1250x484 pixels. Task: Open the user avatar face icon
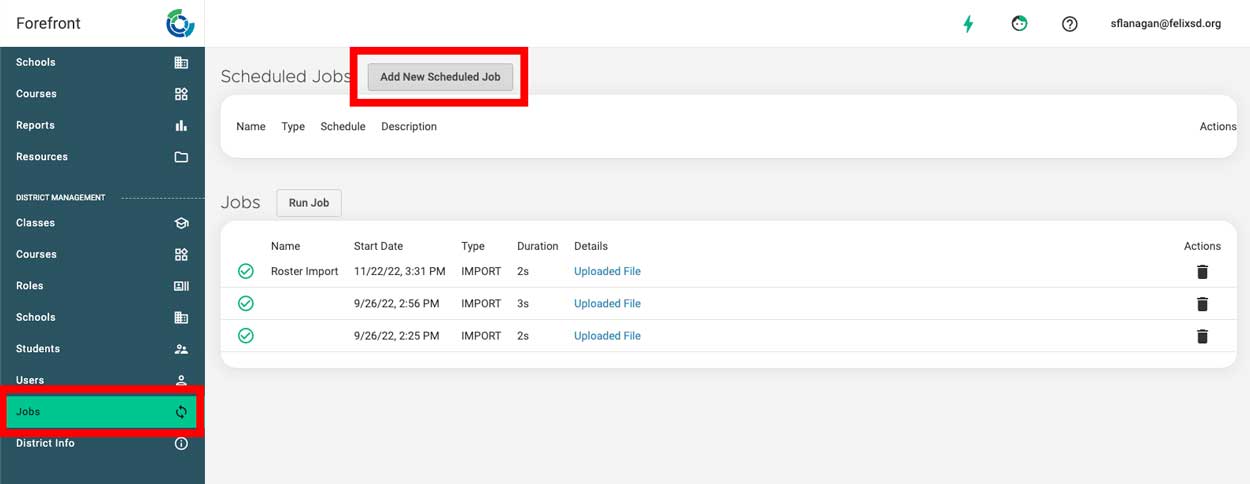coord(1019,24)
